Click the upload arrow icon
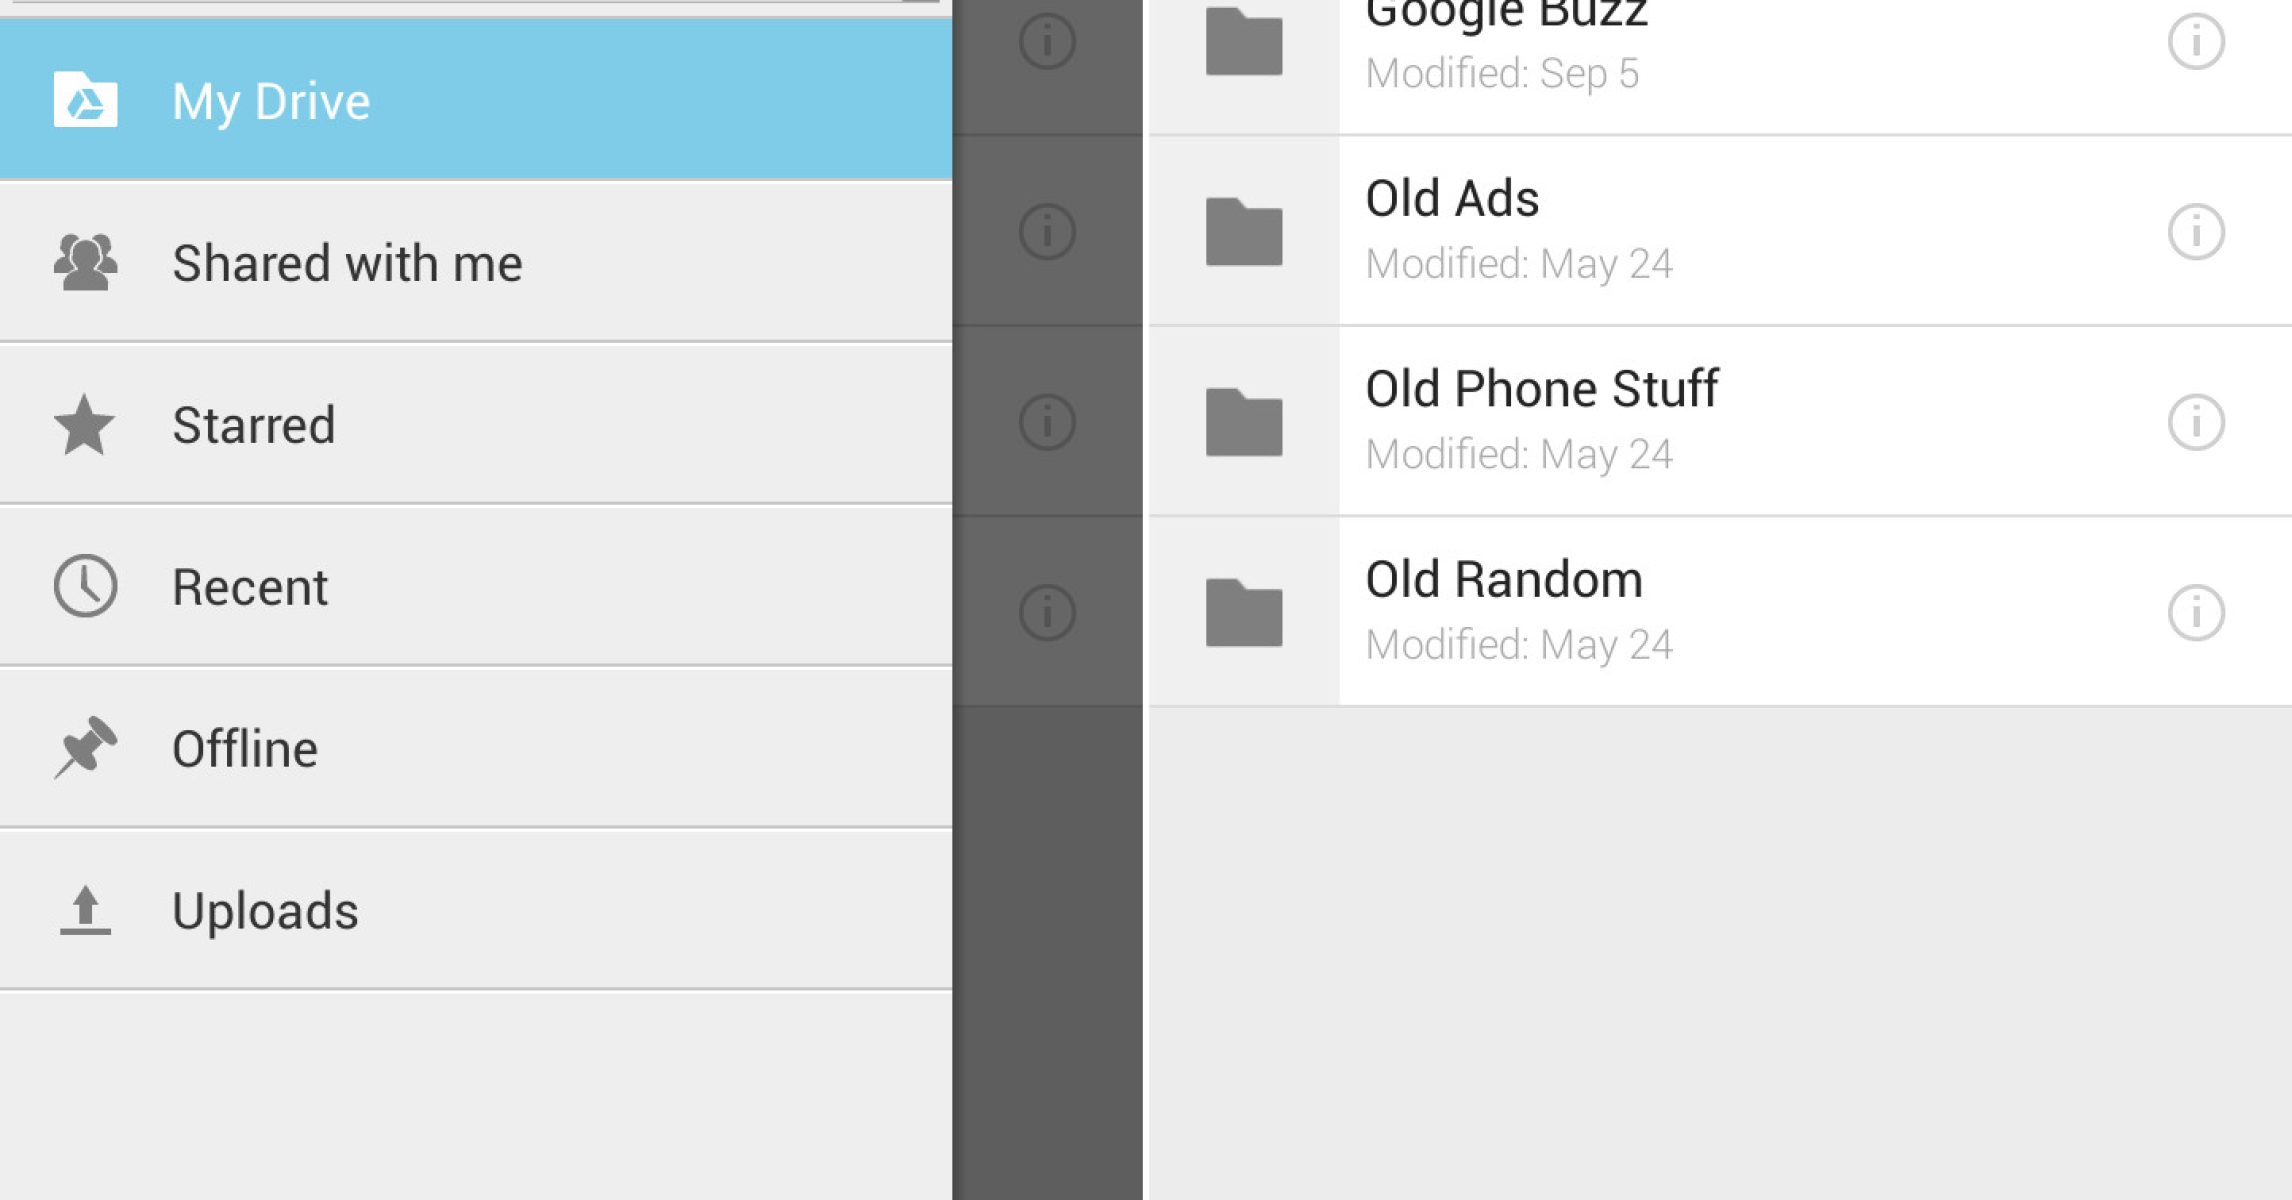This screenshot has height=1200, width=2292. coord(85,910)
